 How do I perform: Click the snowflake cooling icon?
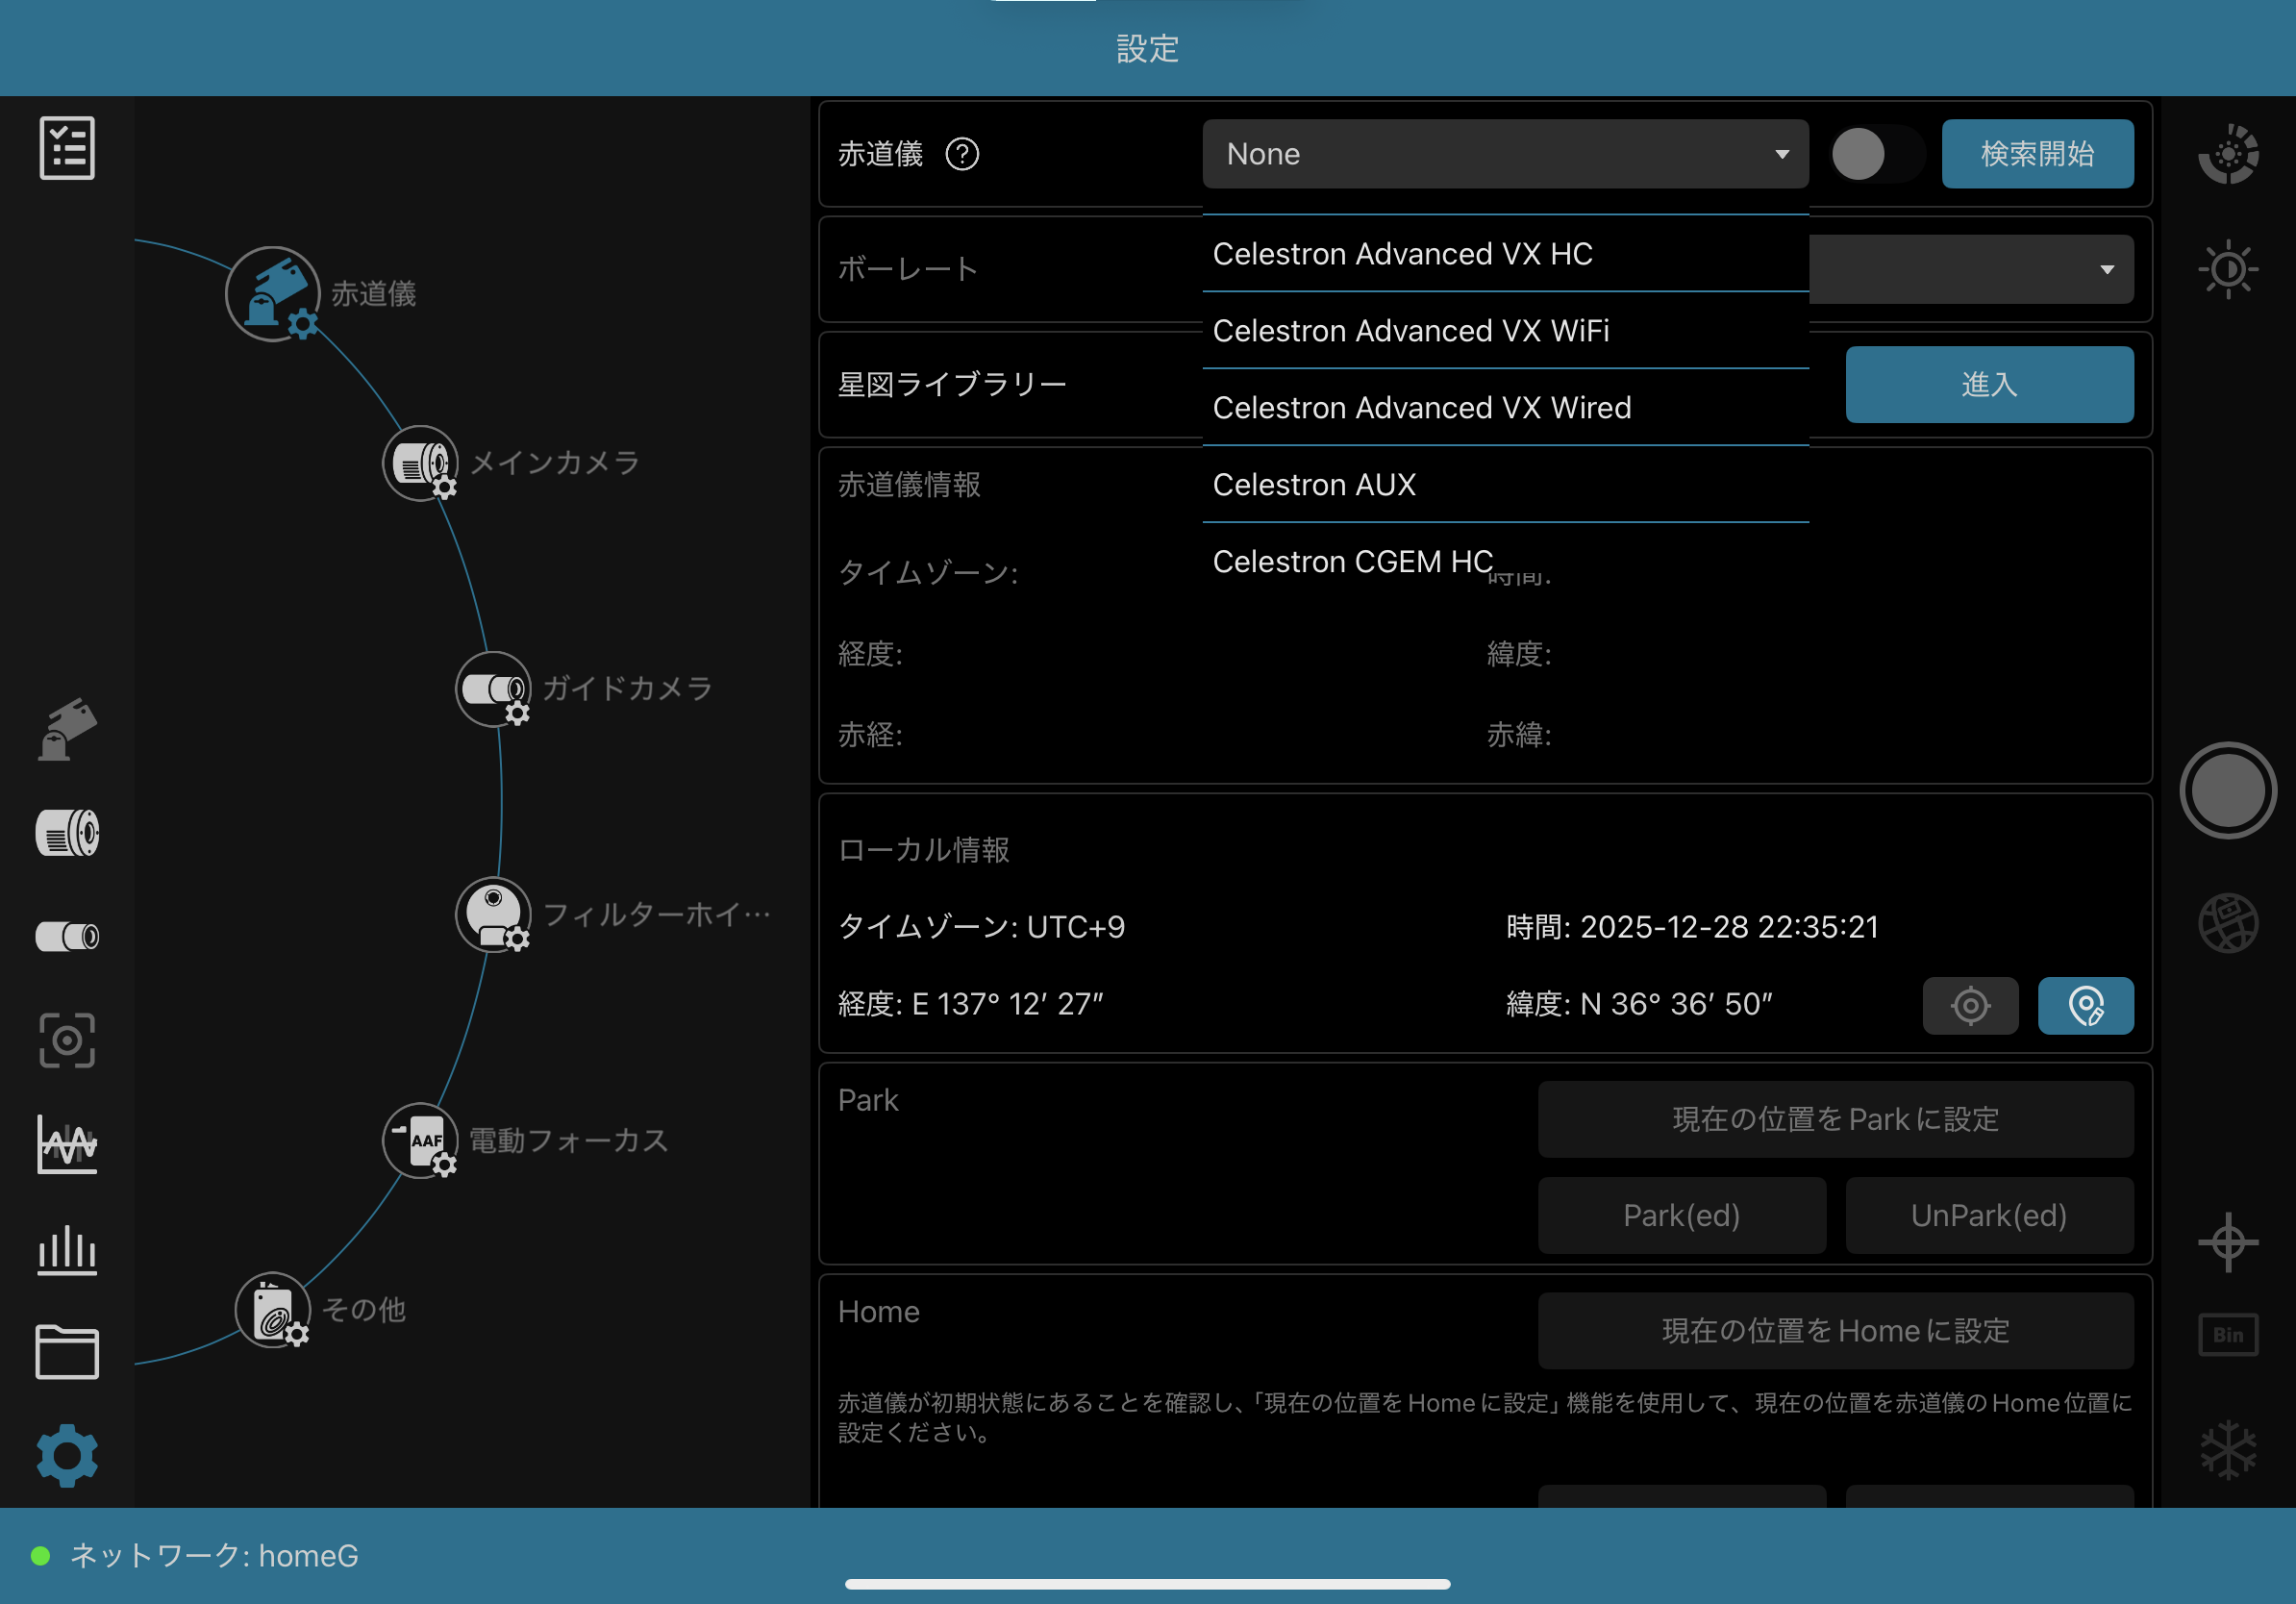2228,1449
